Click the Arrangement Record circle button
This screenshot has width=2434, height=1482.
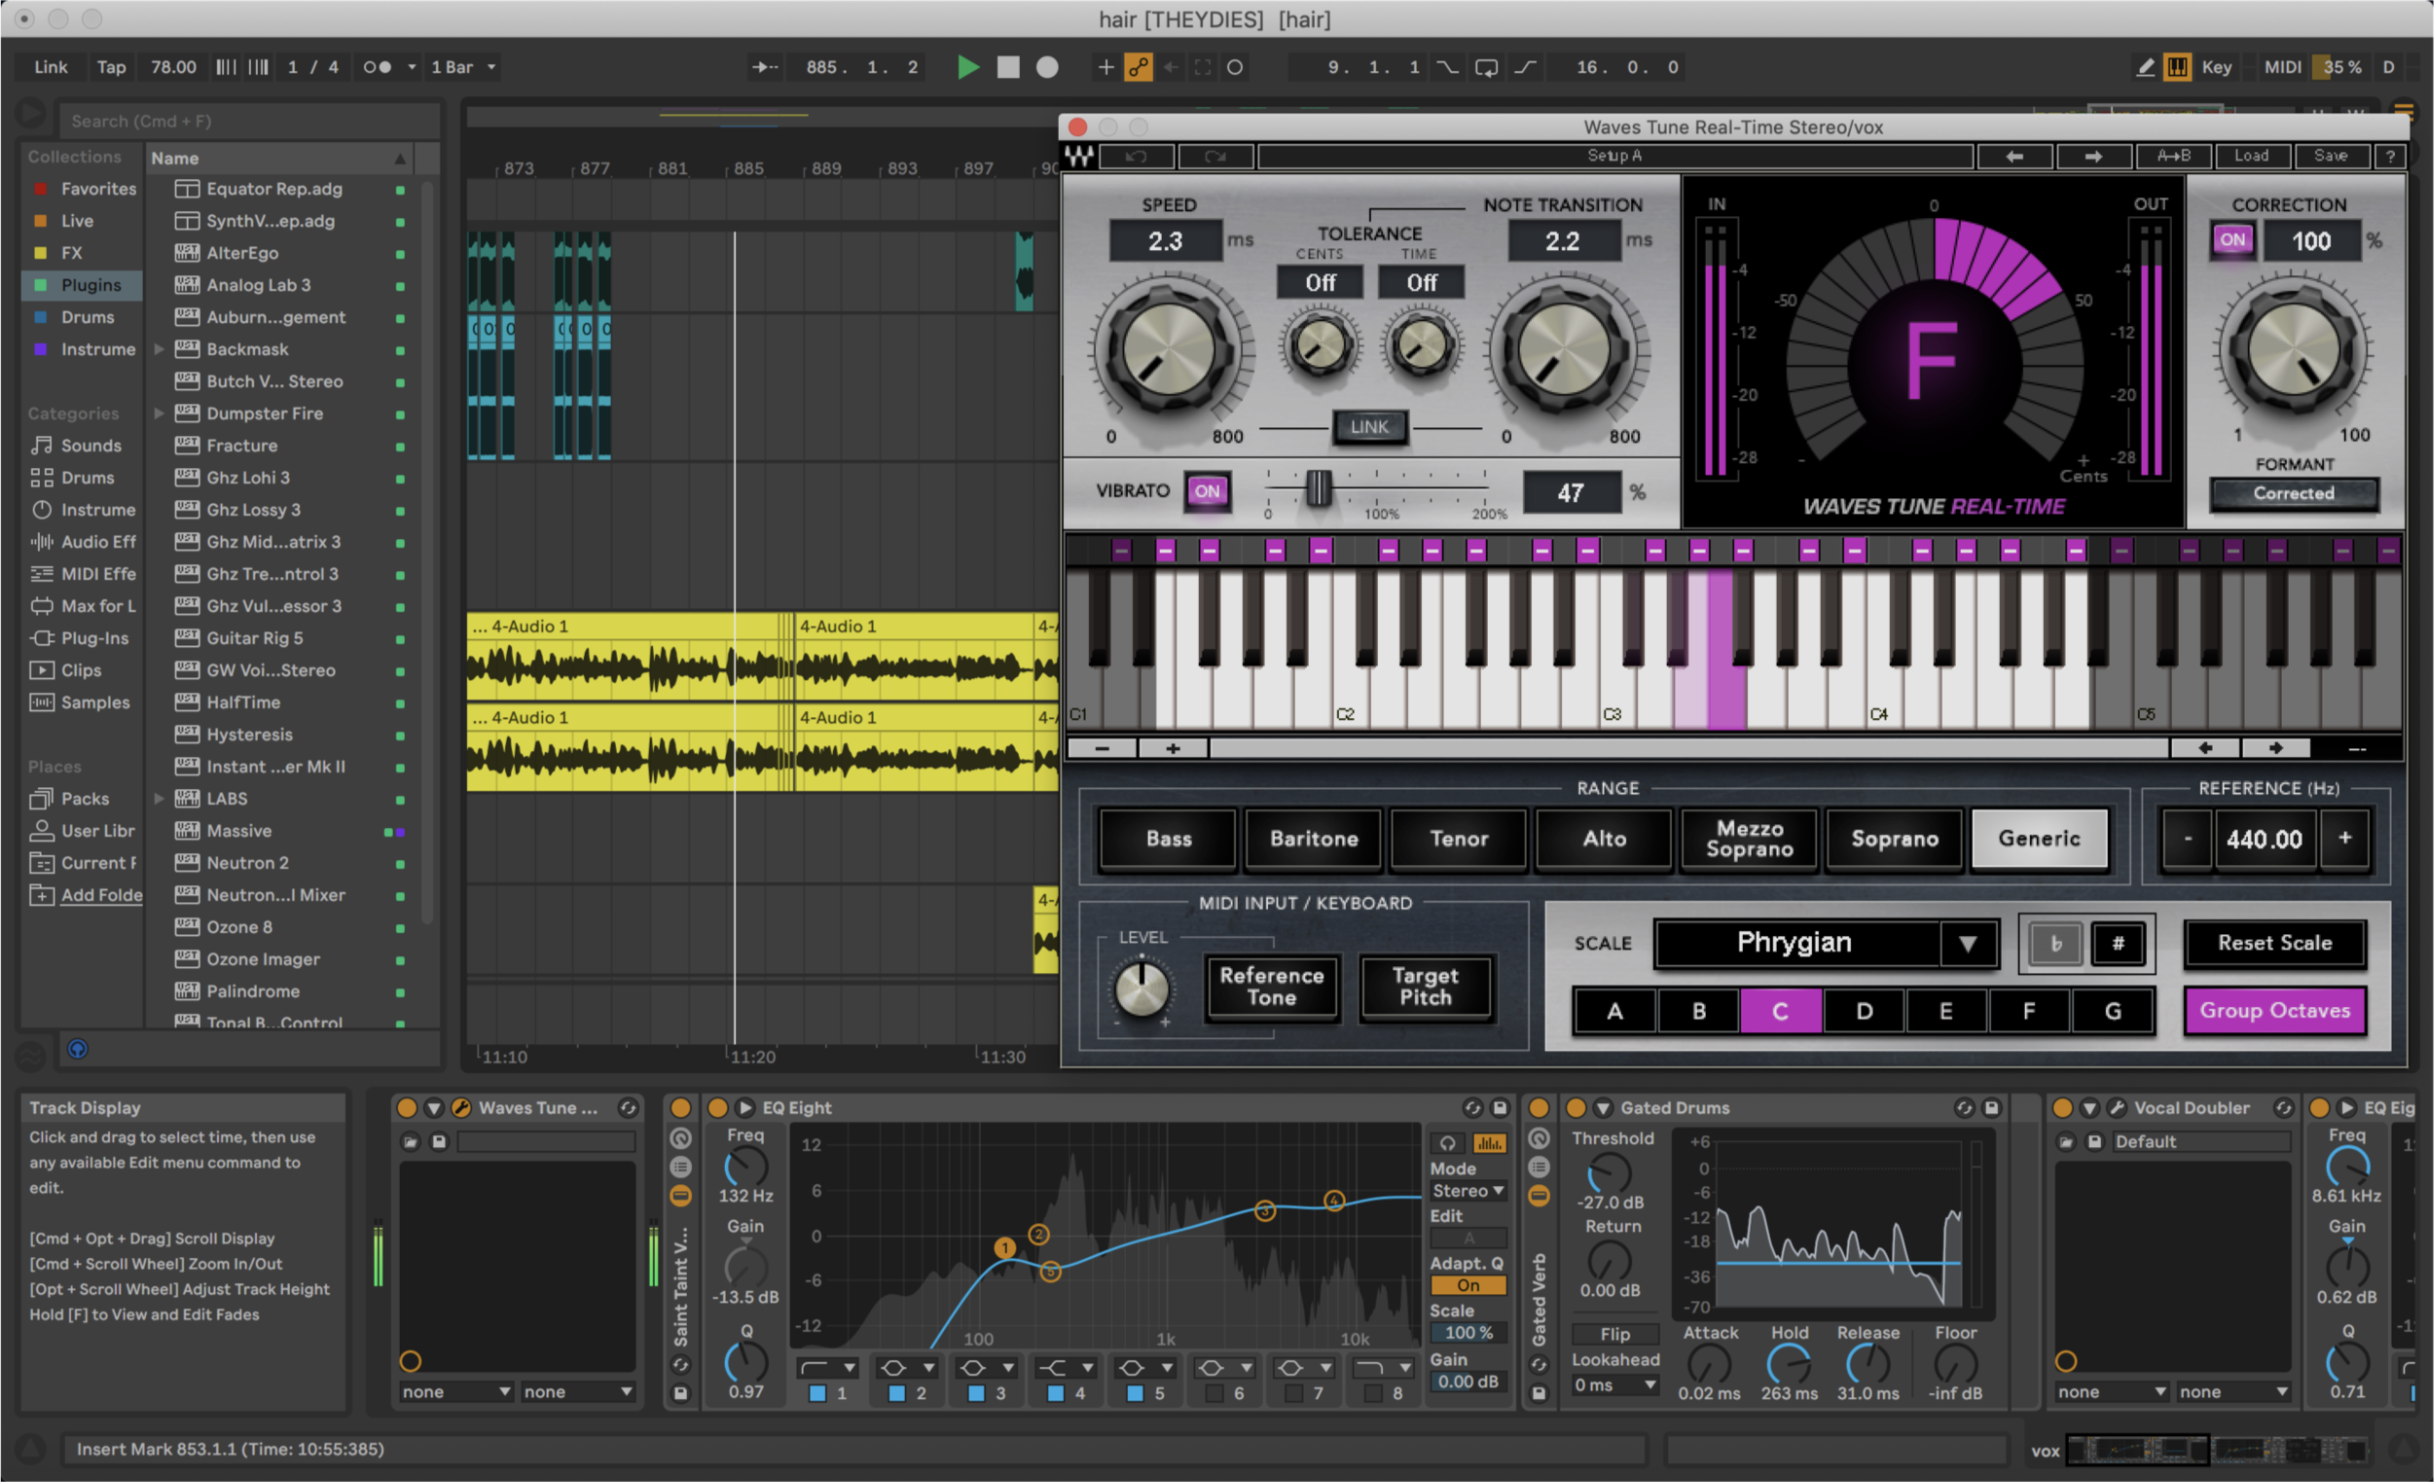click(x=1047, y=67)
